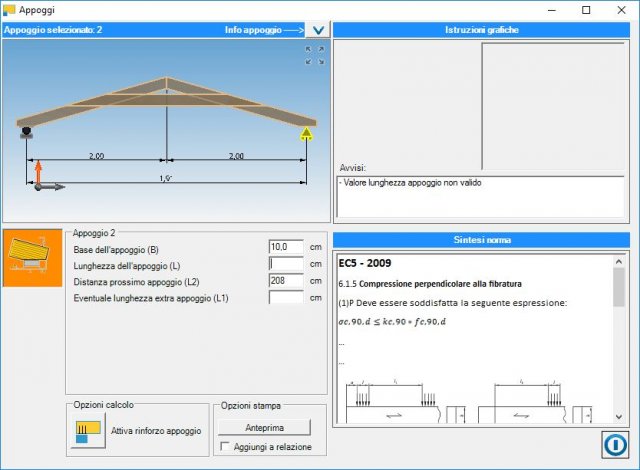Viewport: 640px width, 470px height.
Task: Click the orange vertical axis arrow
Action: tap(38, 172)
